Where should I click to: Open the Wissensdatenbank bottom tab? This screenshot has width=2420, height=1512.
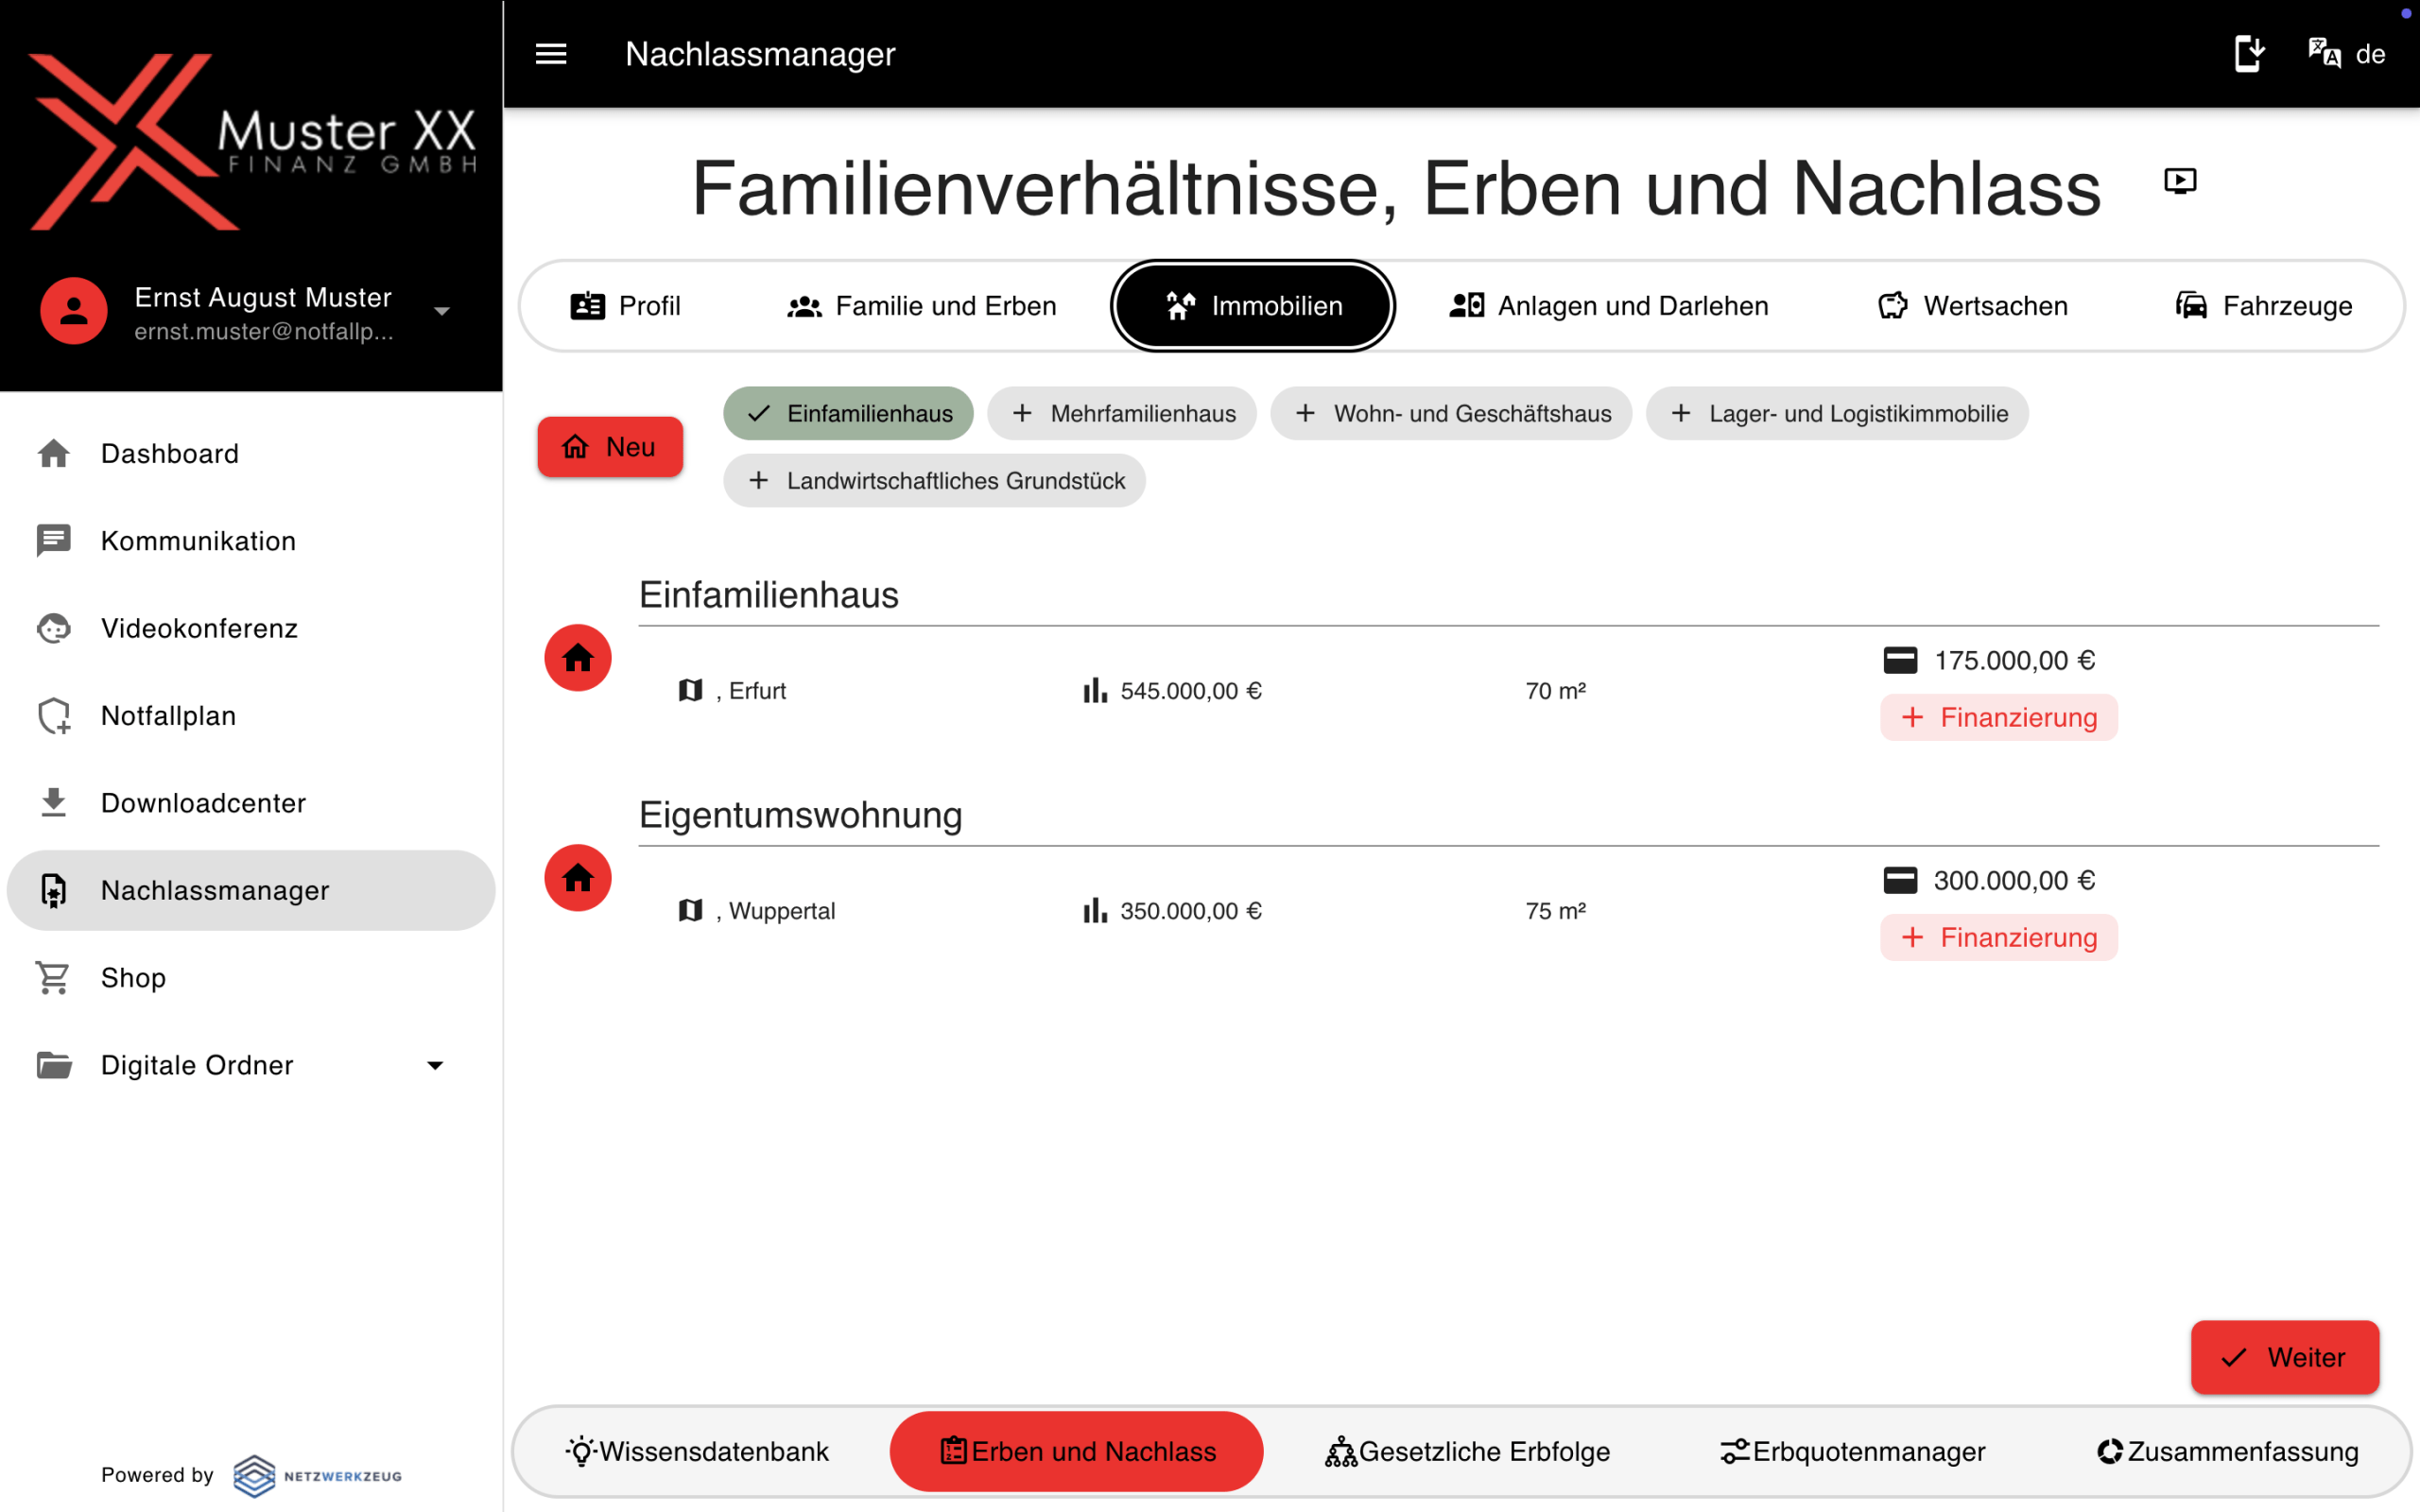point(698,1451)
